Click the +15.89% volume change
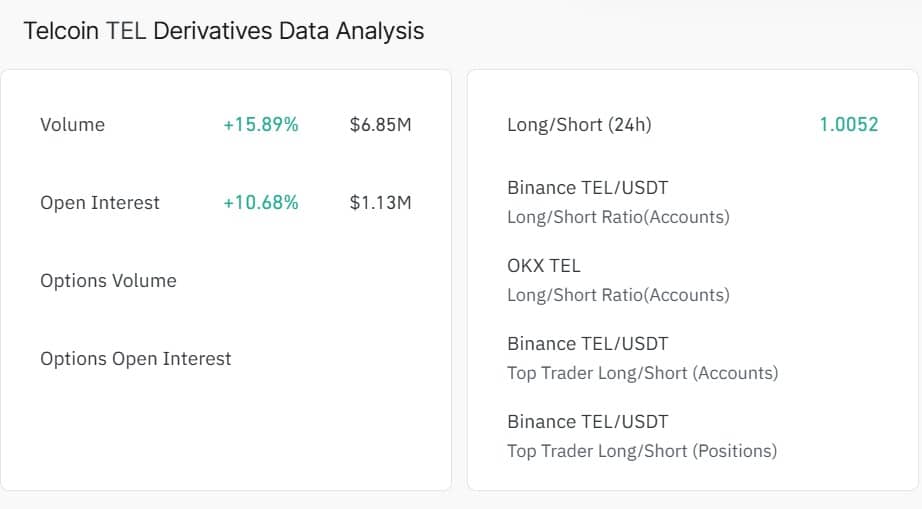The image size is (922, 509). [x=260, y=125]
